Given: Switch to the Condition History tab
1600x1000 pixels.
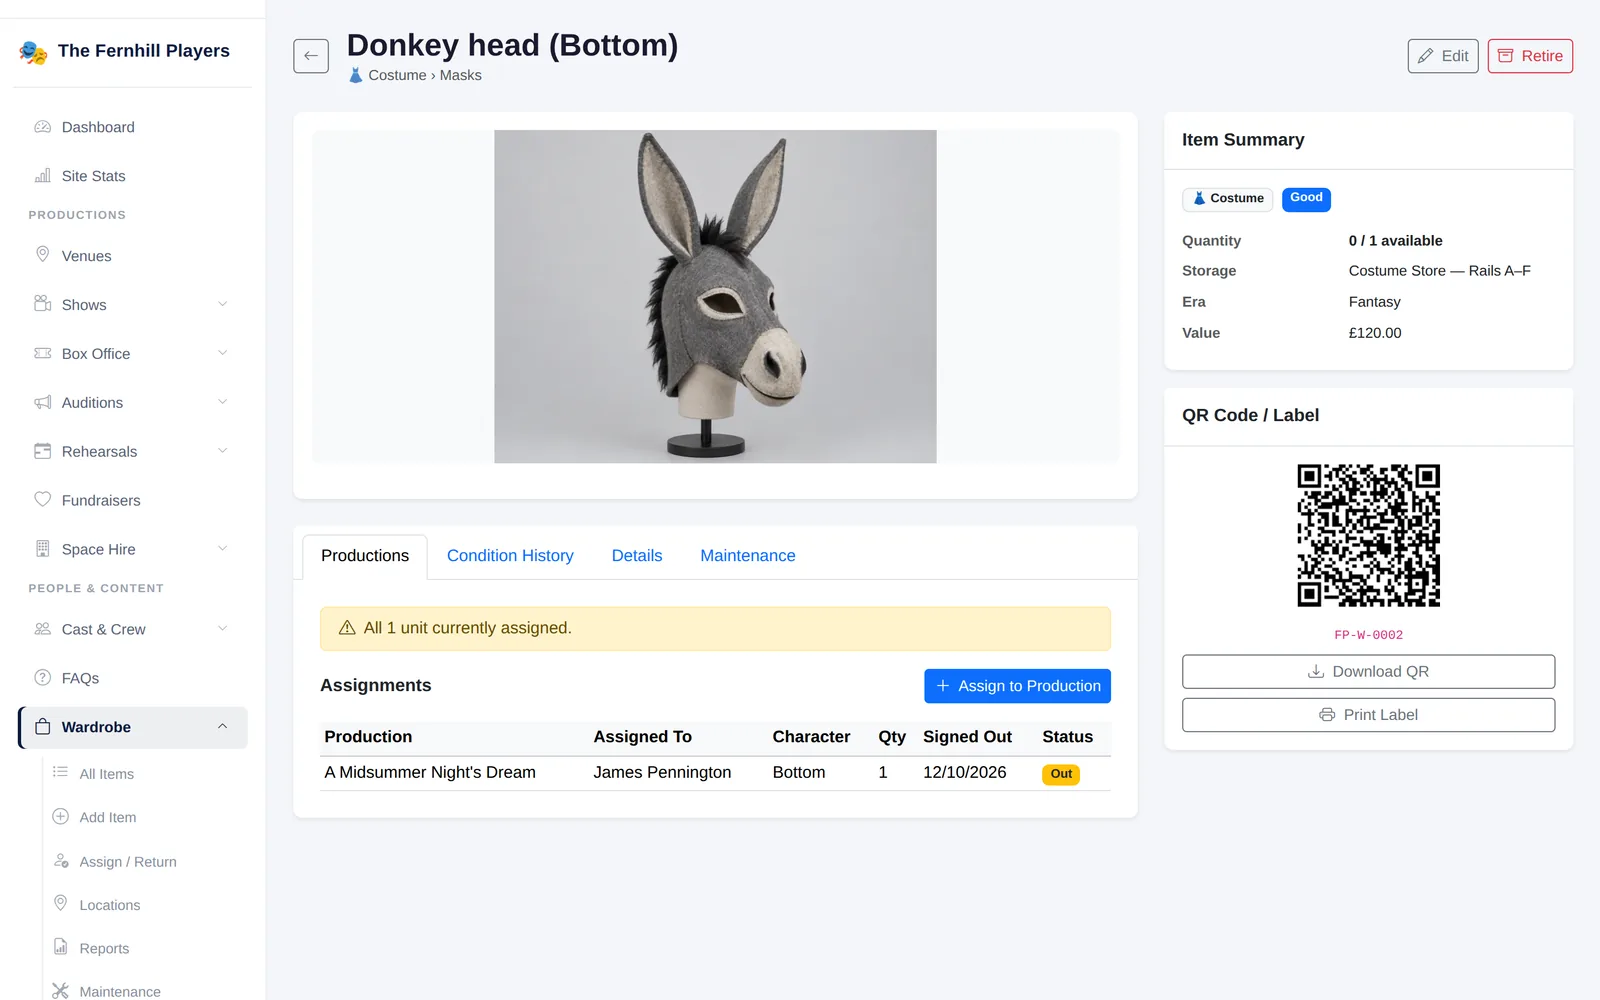Looking at the screenshot, I should (x=510, y=556).
